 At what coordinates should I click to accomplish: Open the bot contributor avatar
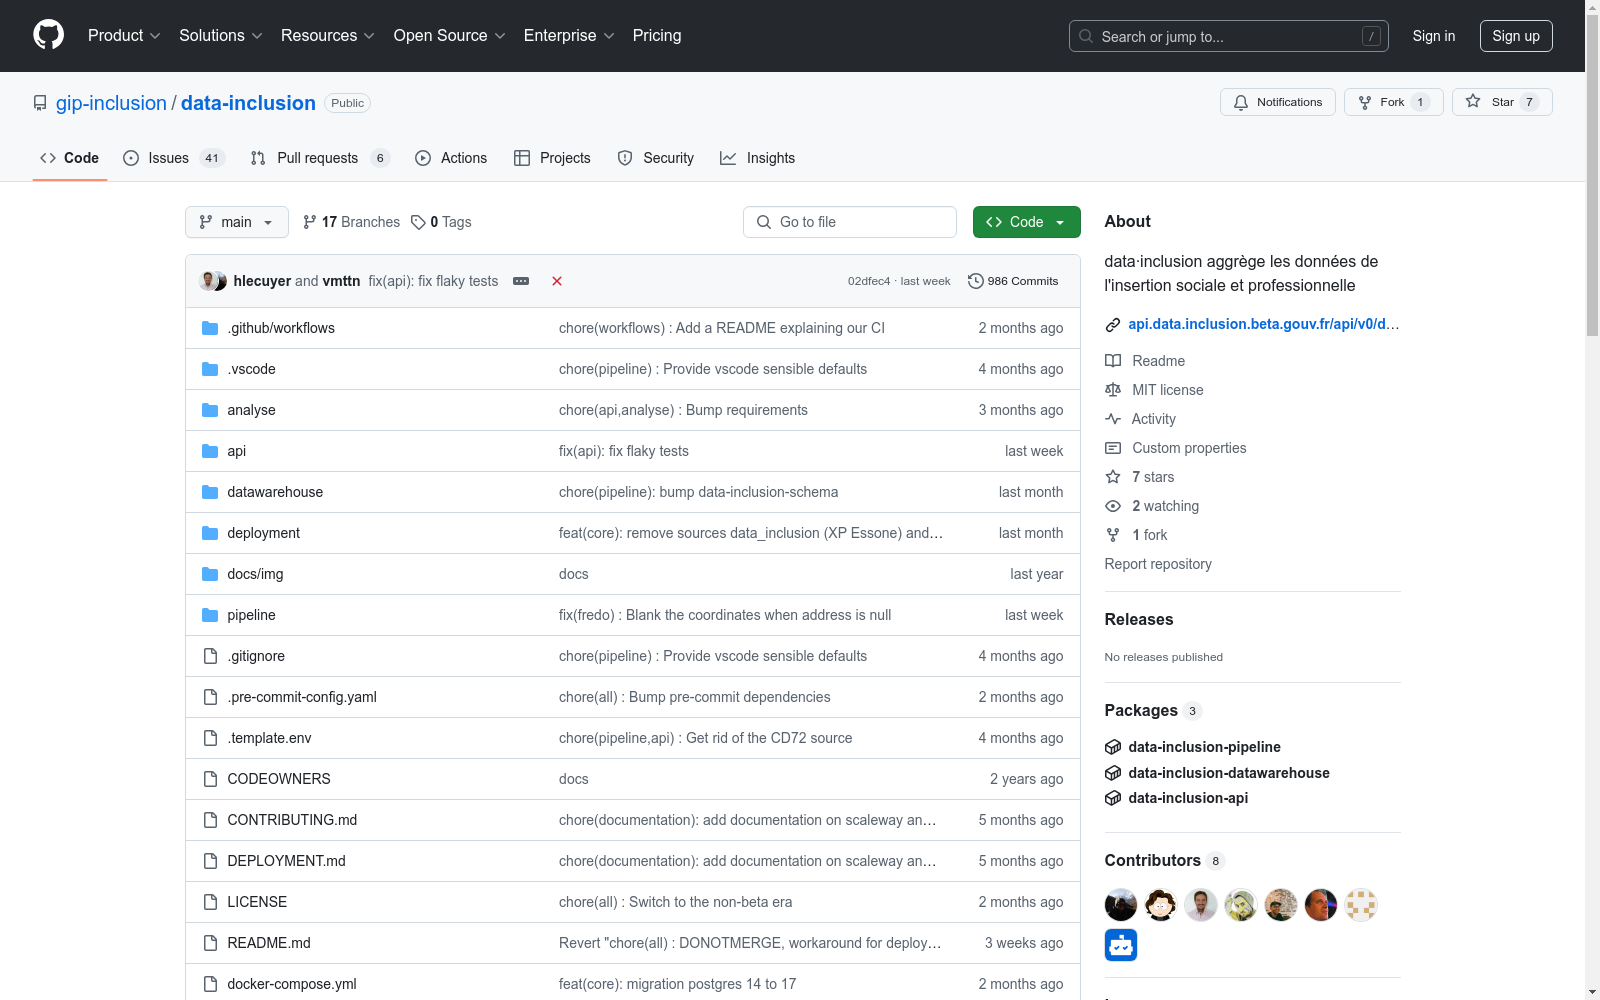1121,945
